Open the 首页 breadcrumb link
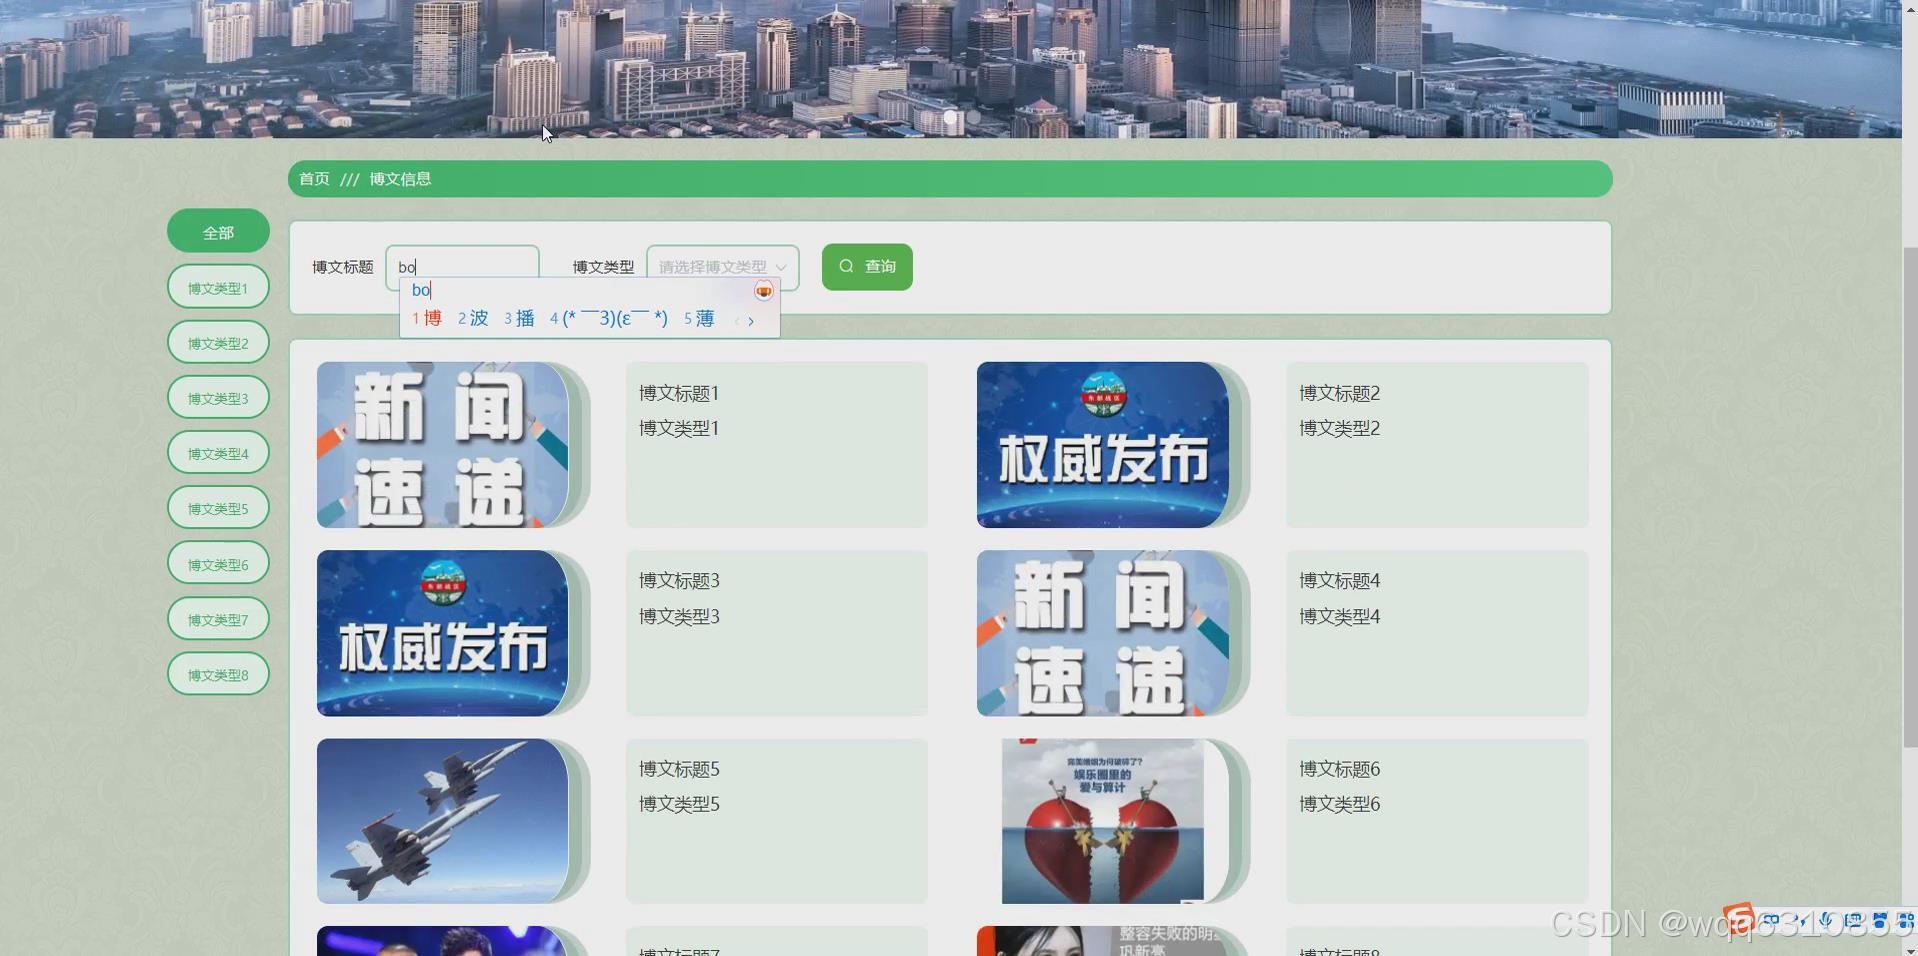The image size is (1918, 956). [312, 179]
